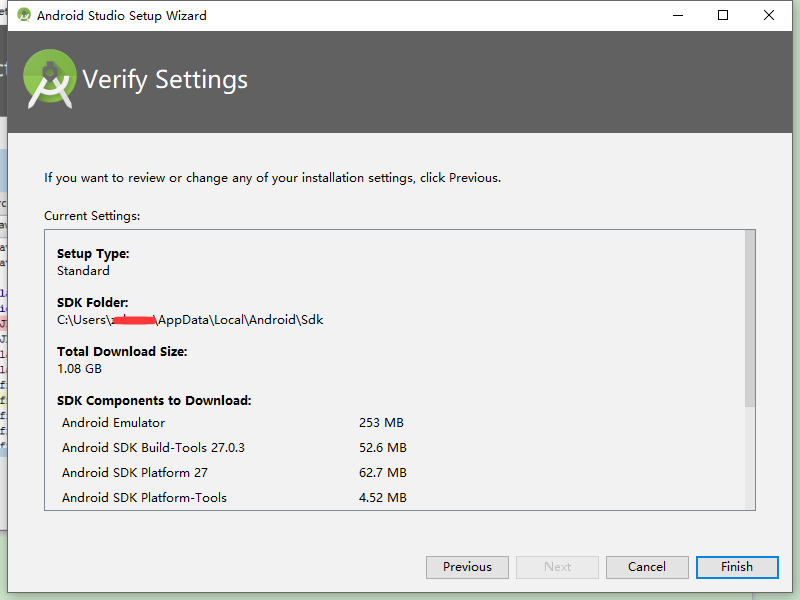
Task: Cancel the setup wizard
Action: [647, 567]
